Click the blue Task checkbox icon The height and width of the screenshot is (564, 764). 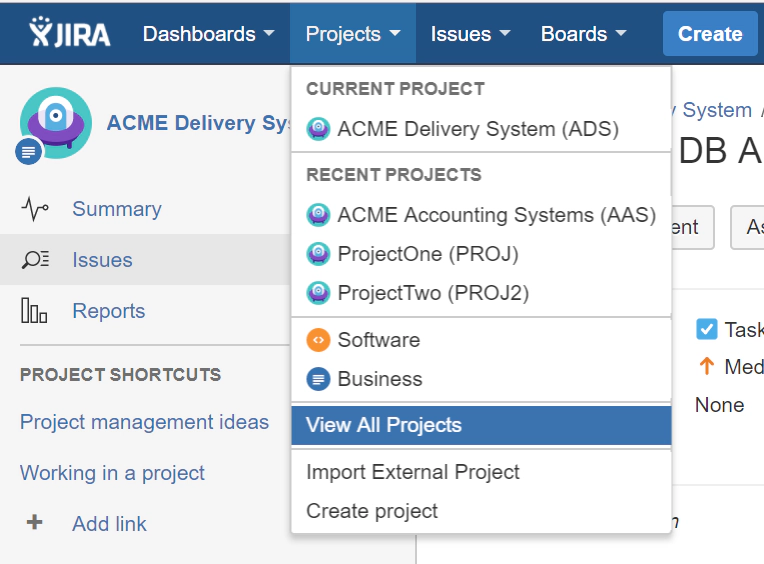pos(707,329)
